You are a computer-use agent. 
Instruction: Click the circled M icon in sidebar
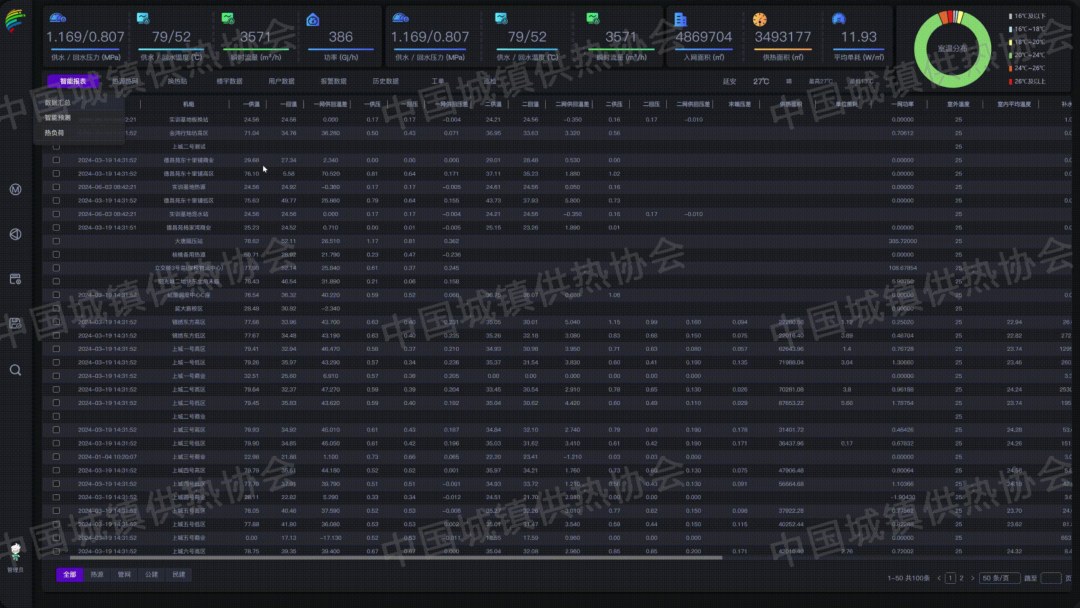16,189
